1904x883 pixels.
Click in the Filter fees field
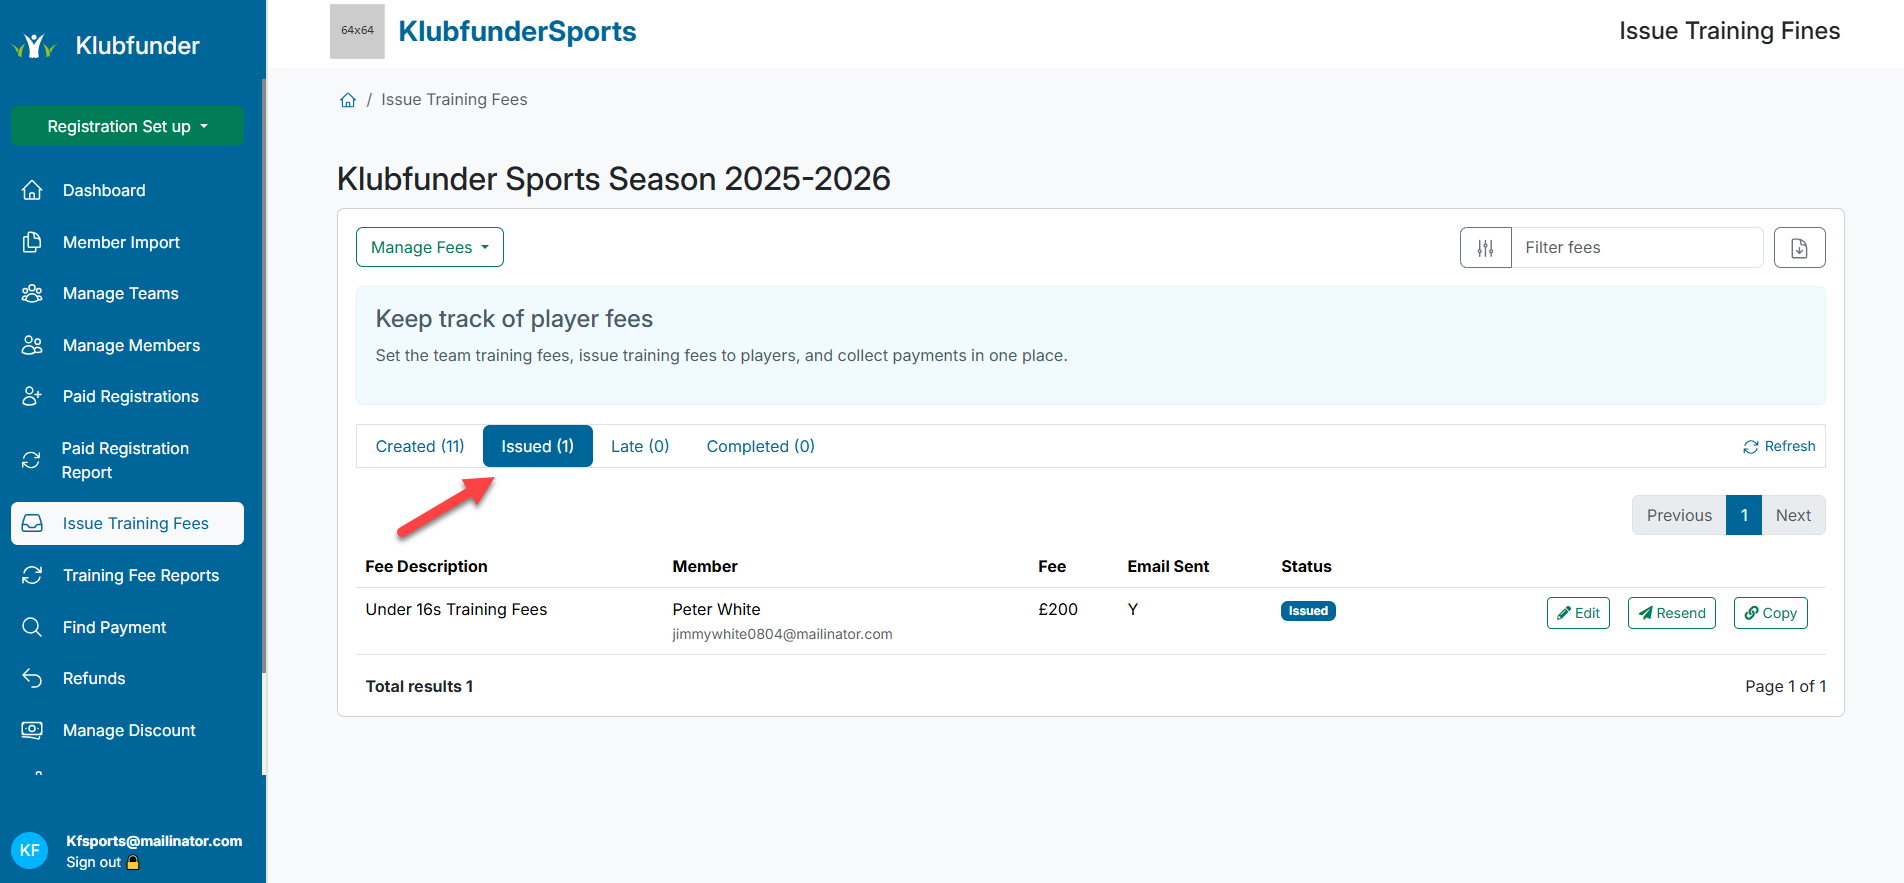[1636, 248]
